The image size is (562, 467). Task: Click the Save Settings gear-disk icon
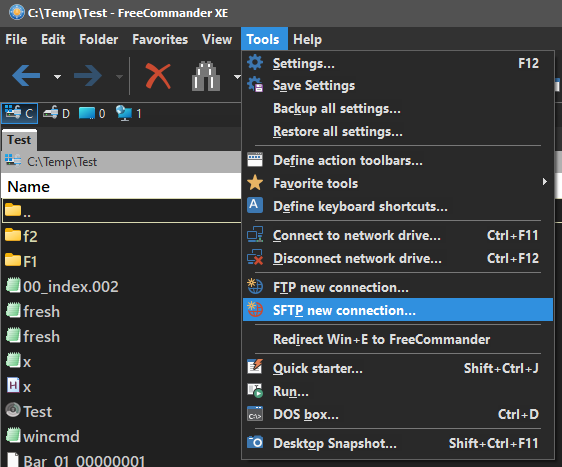pyautogui.click(x=255, y=85)
